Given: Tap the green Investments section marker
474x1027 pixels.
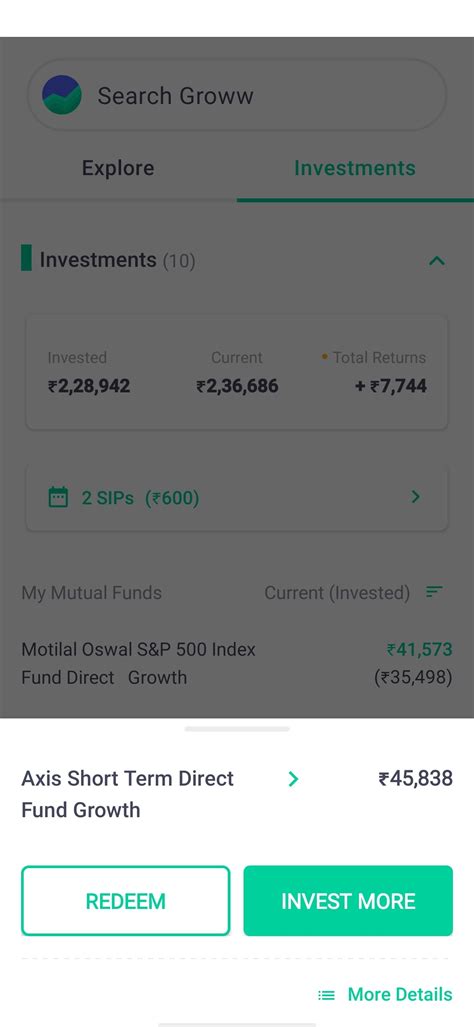Looking at the screenshot, I should [x=26, y=257].
